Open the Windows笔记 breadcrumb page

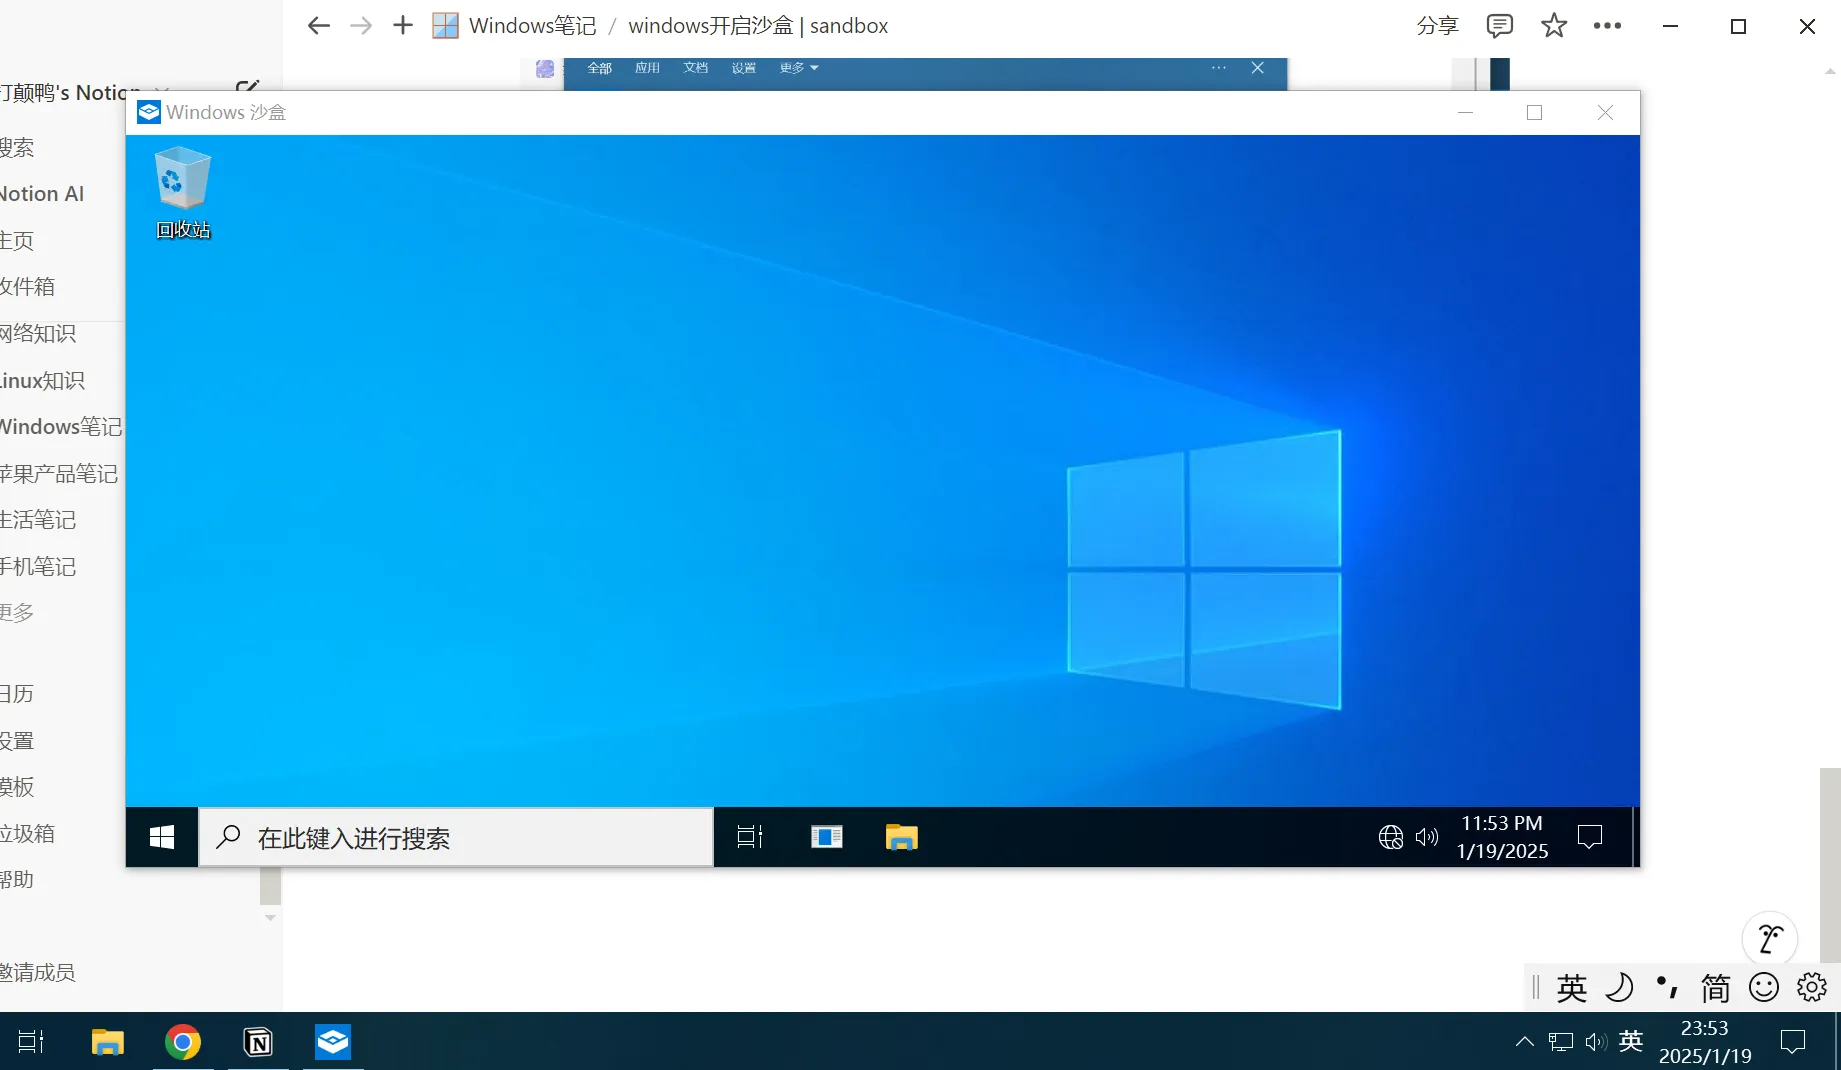(532, 25)
